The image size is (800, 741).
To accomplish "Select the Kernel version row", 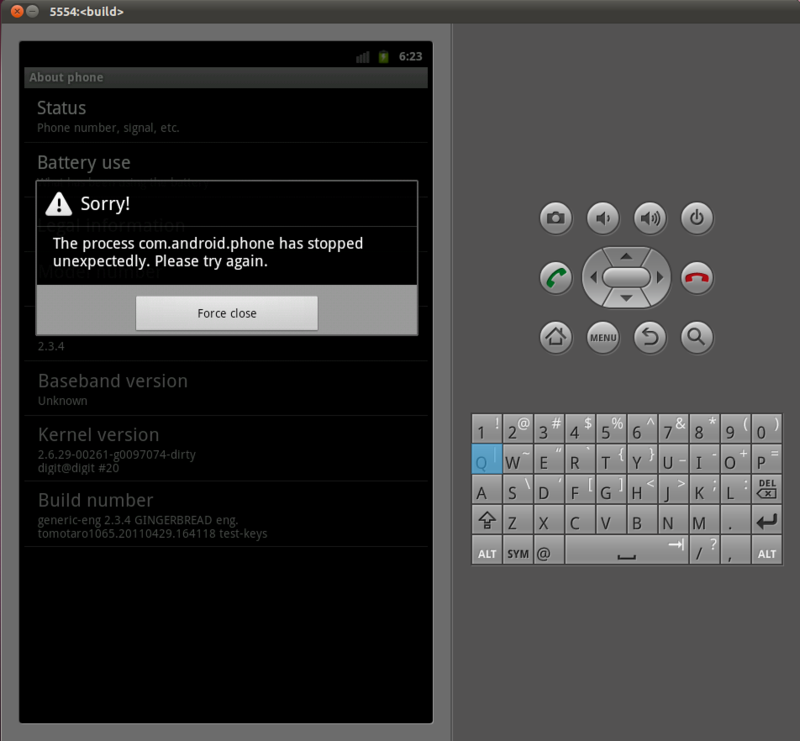I will click(226, 449).
